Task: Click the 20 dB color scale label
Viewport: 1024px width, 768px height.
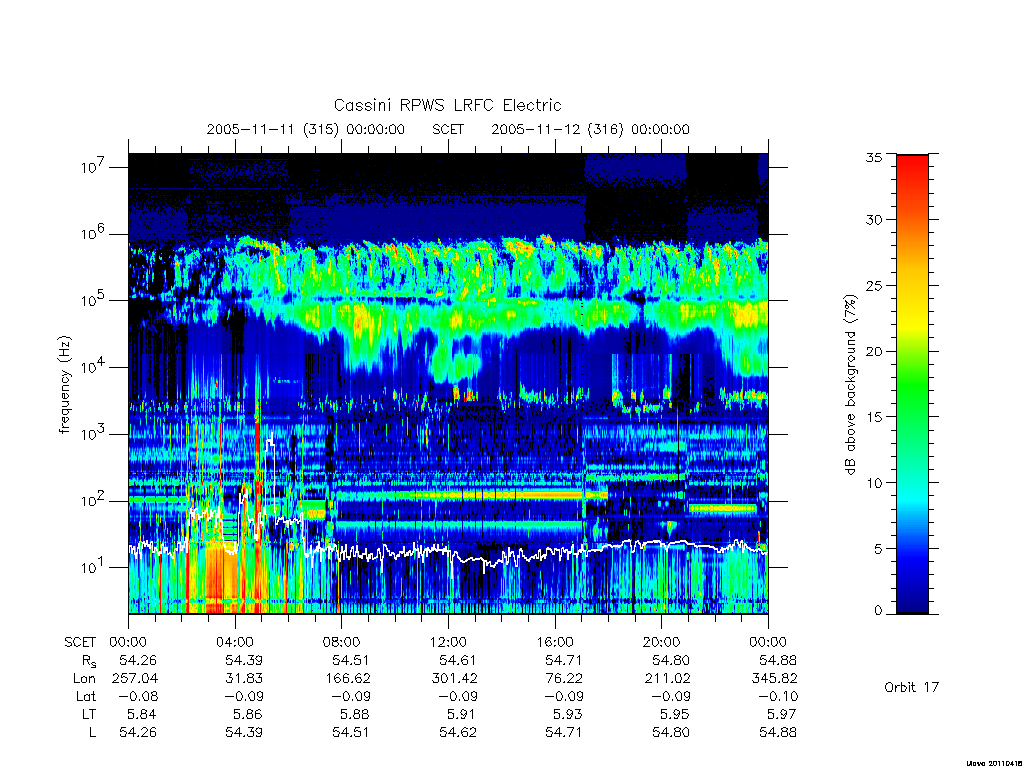Action: [x=873, y=351]
